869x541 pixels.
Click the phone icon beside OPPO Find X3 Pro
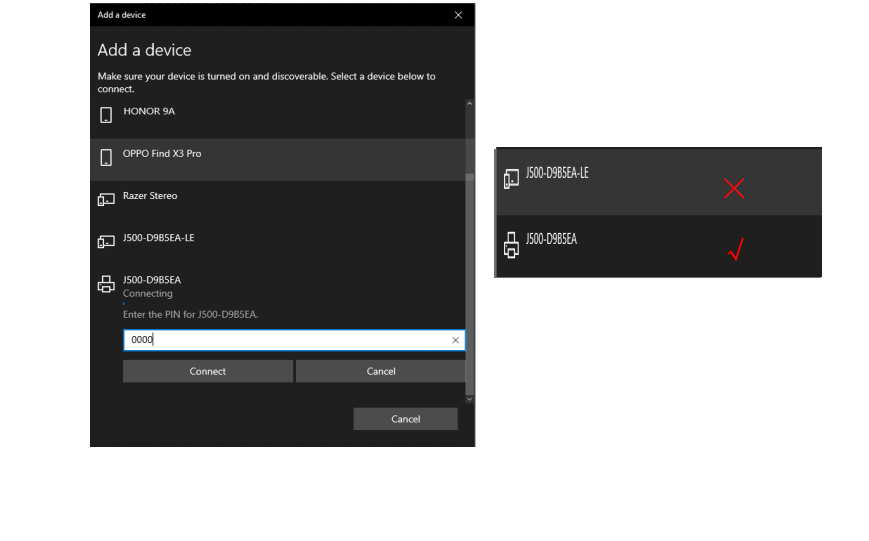tap(106, 157)
